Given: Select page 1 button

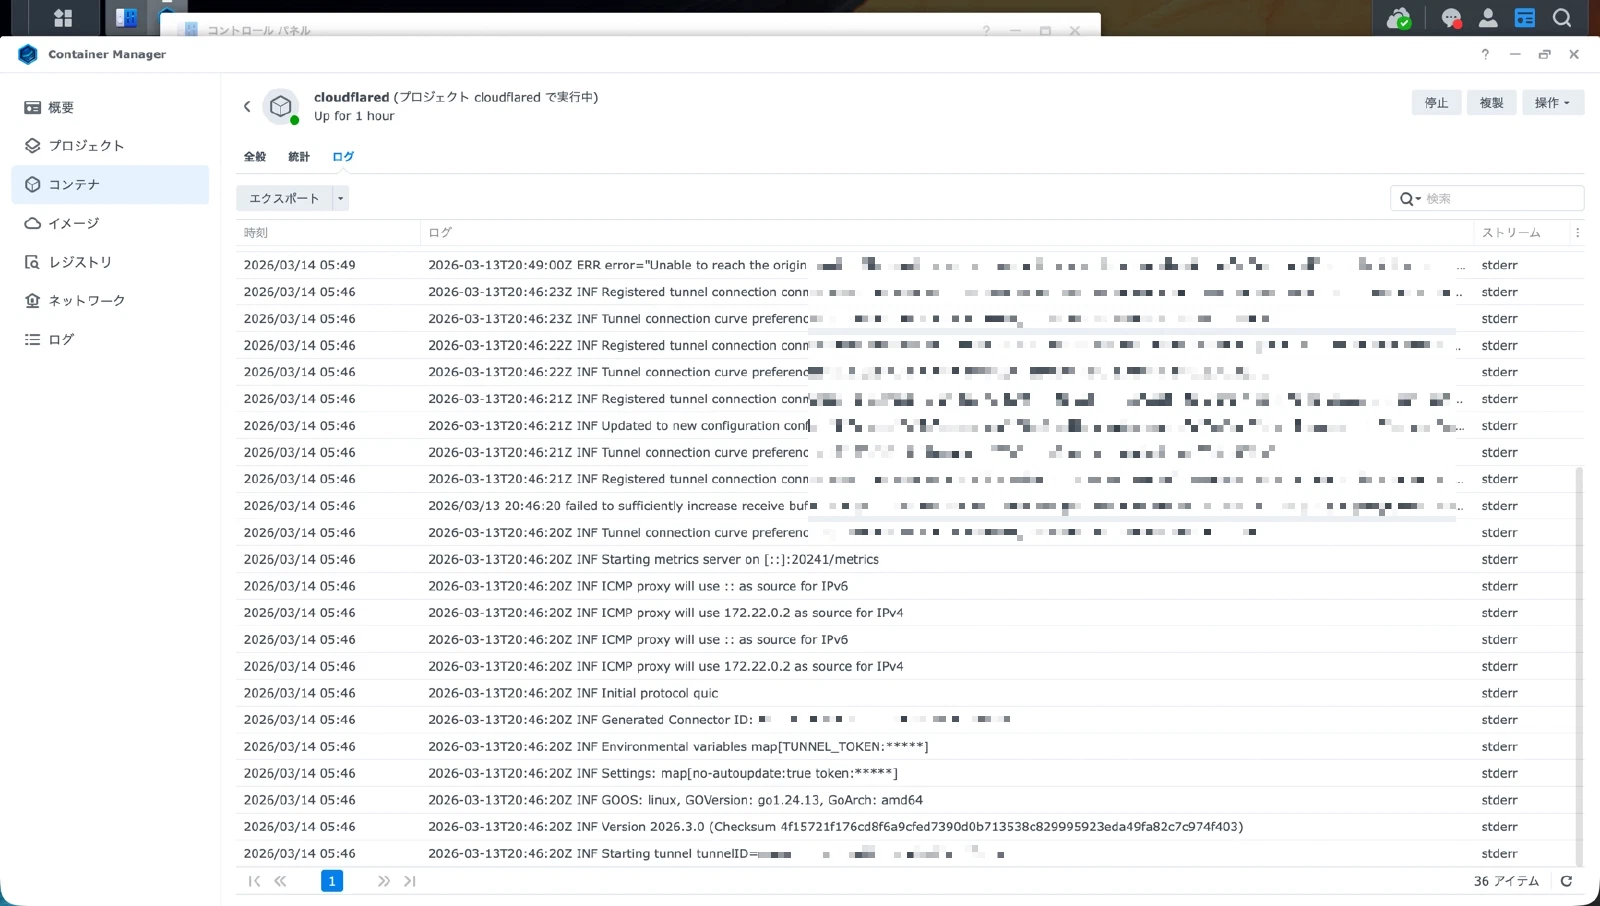Looking at the screenshot, I should pyautogui.click(x=332, y=881).
